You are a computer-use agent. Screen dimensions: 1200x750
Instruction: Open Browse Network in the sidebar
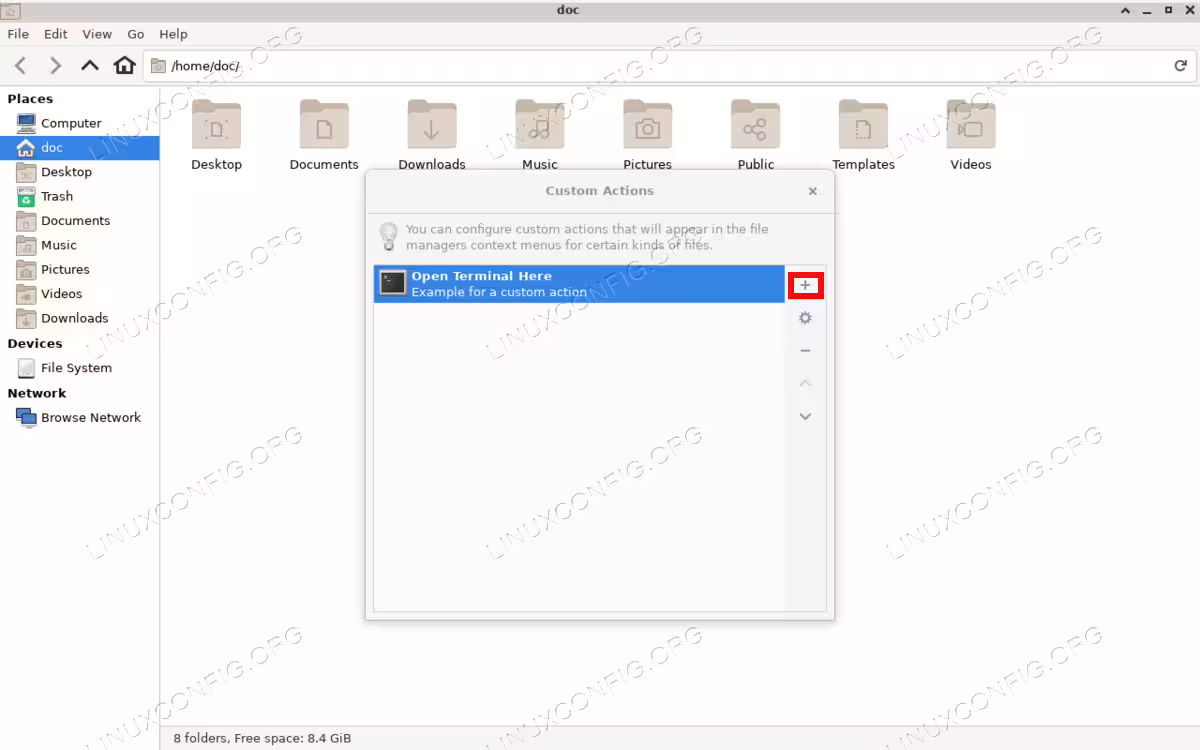(80, 418)
